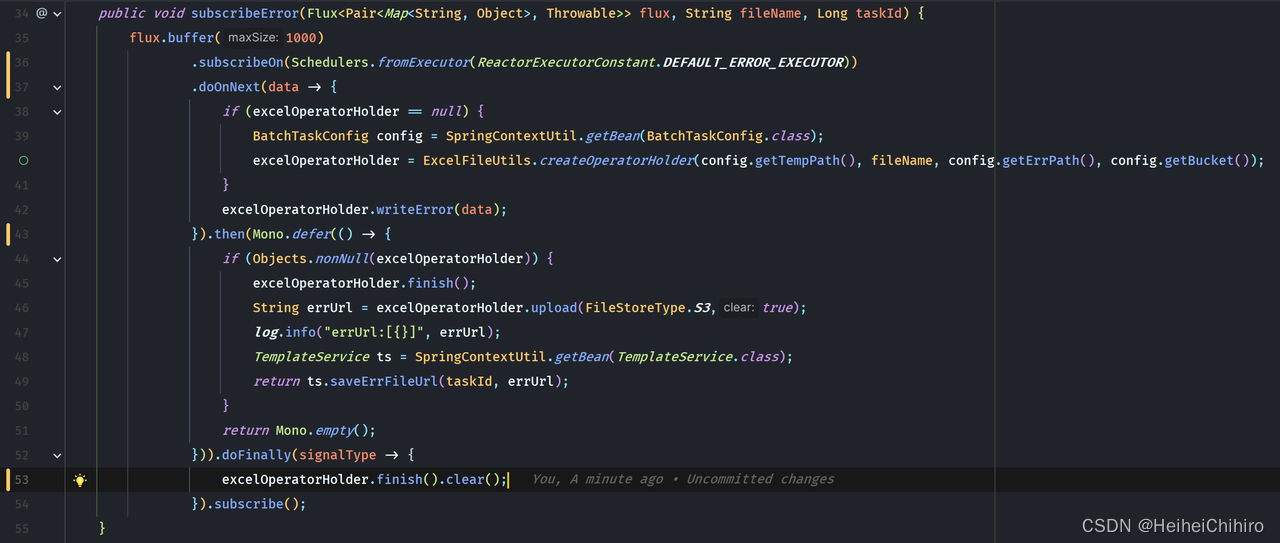Click the 'clear:' inlay hint on line 46
The image size is (1280, 543).
(739, 308)
